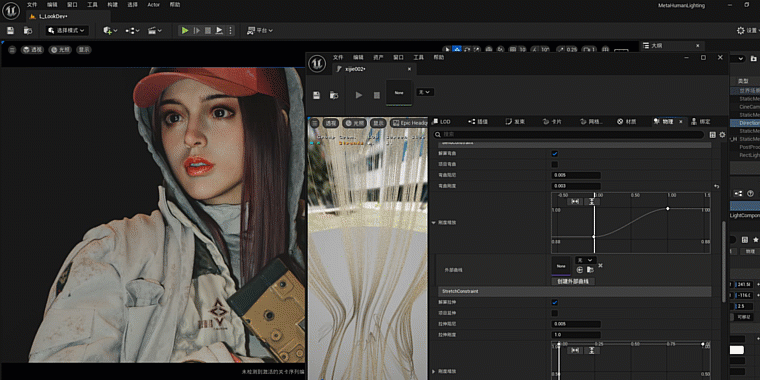This screenshot has width=760, height=380.
Task: Switch to the 插值 interpolation tab
Action: (477, 122)
